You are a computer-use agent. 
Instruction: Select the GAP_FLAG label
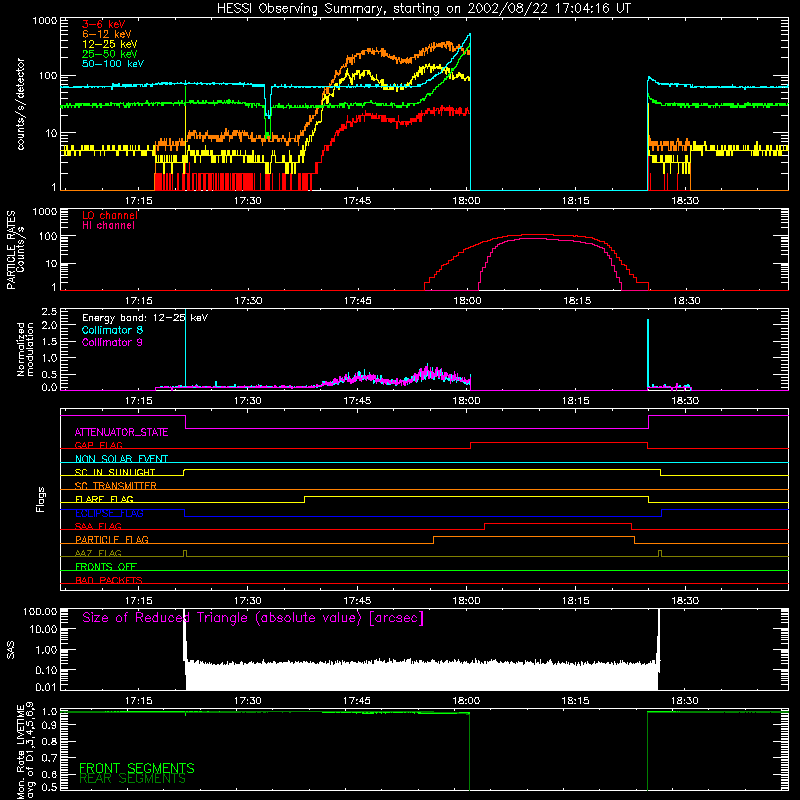coord(98,445)
